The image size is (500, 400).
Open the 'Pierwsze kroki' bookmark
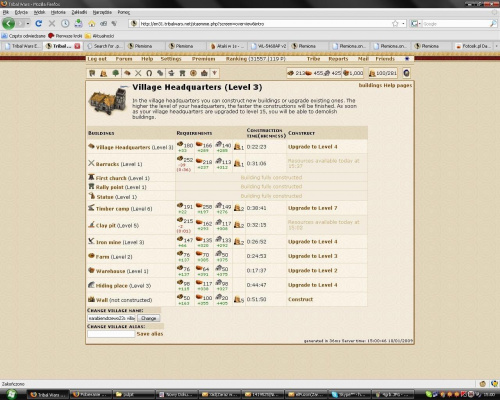(65, 36)
